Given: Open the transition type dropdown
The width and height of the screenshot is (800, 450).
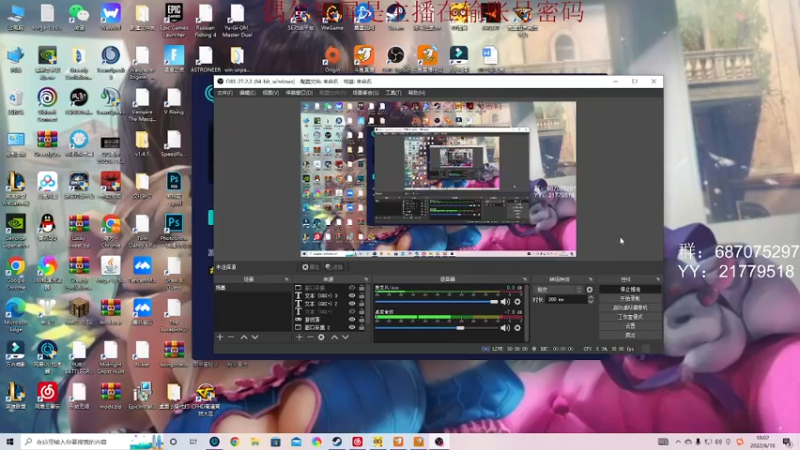Looking at the screenshot, I should 558,289.
